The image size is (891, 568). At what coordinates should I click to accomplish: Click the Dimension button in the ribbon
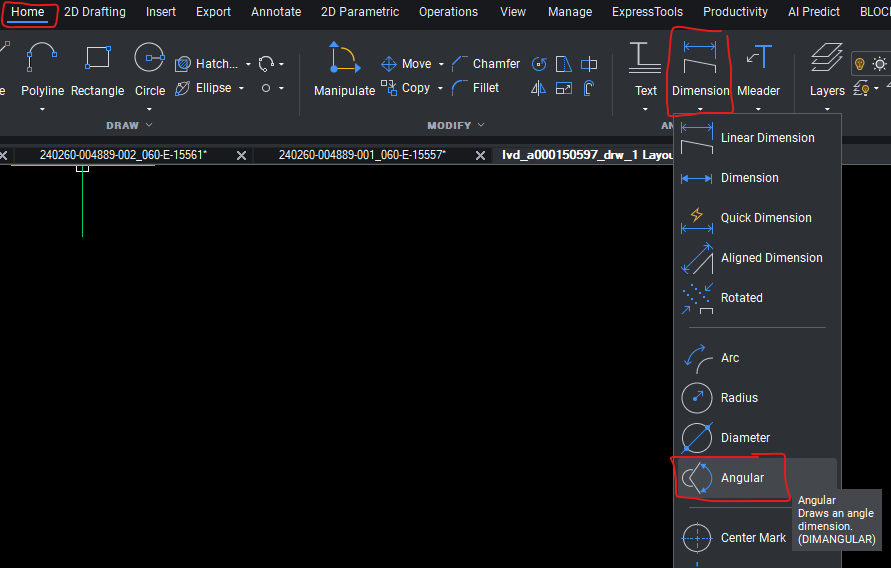700,69
